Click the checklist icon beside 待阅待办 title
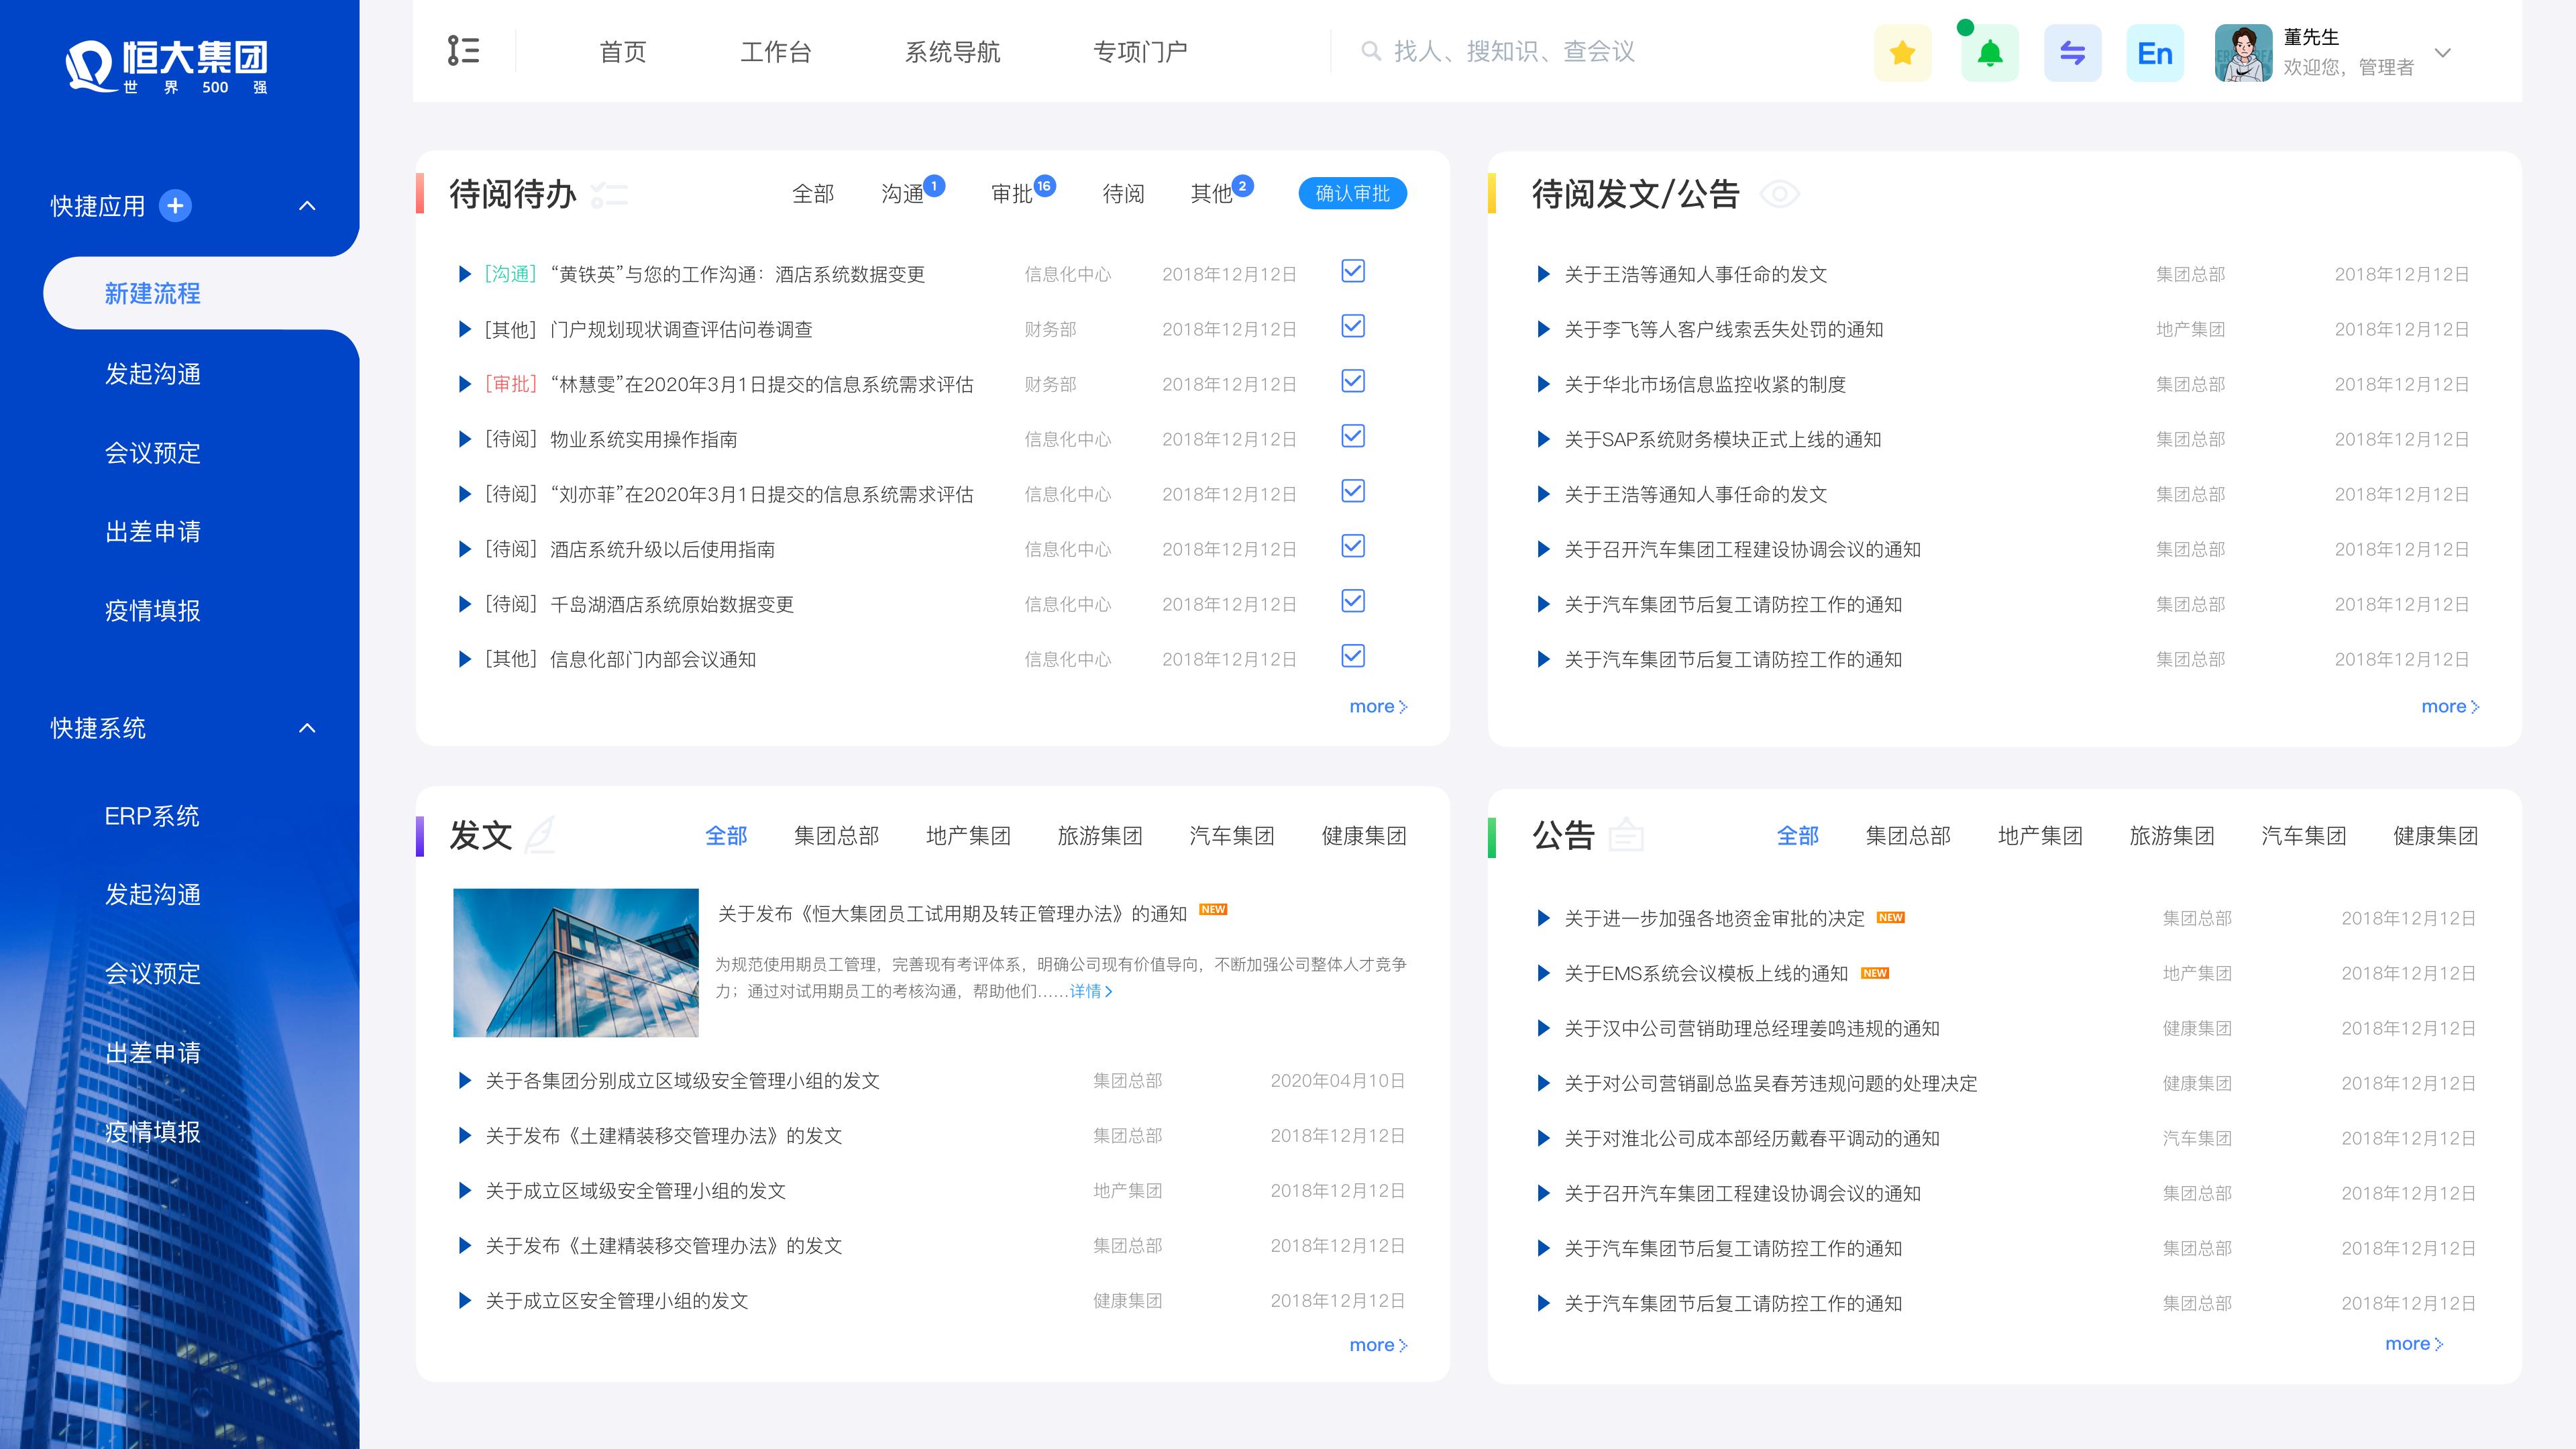The image size is (2576, 1449). coord(609,194)
